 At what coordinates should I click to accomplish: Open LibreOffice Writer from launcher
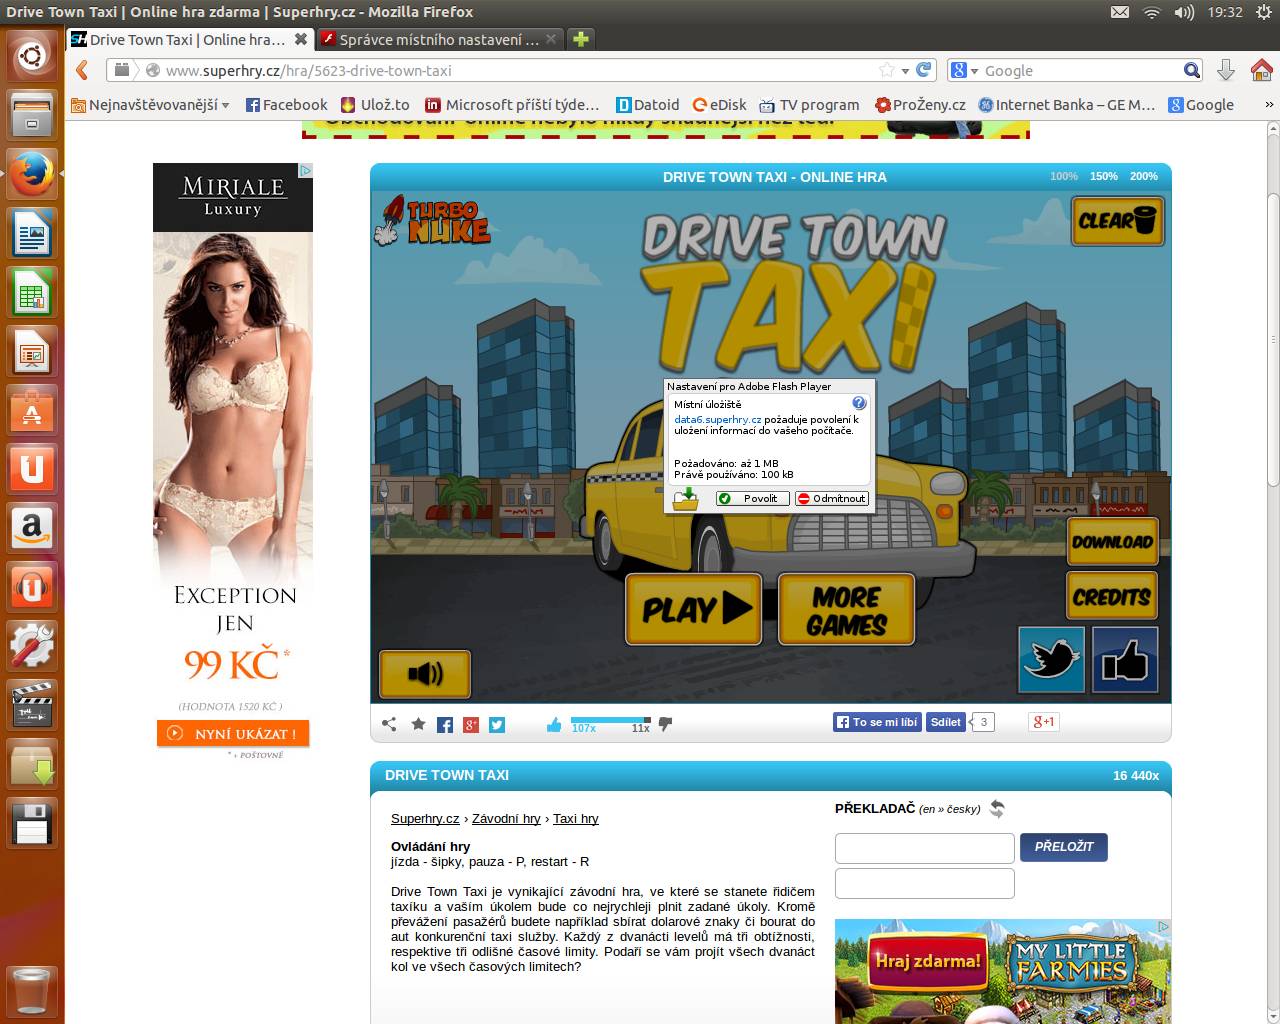32,234
